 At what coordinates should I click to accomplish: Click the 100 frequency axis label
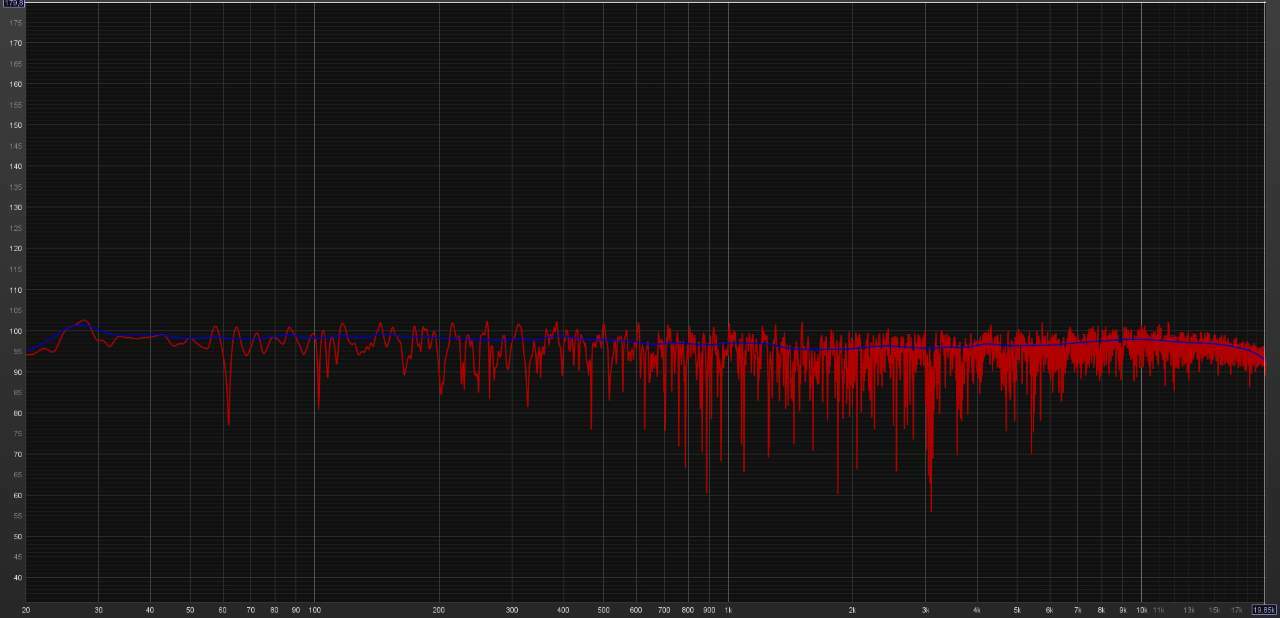click(314, 609)
